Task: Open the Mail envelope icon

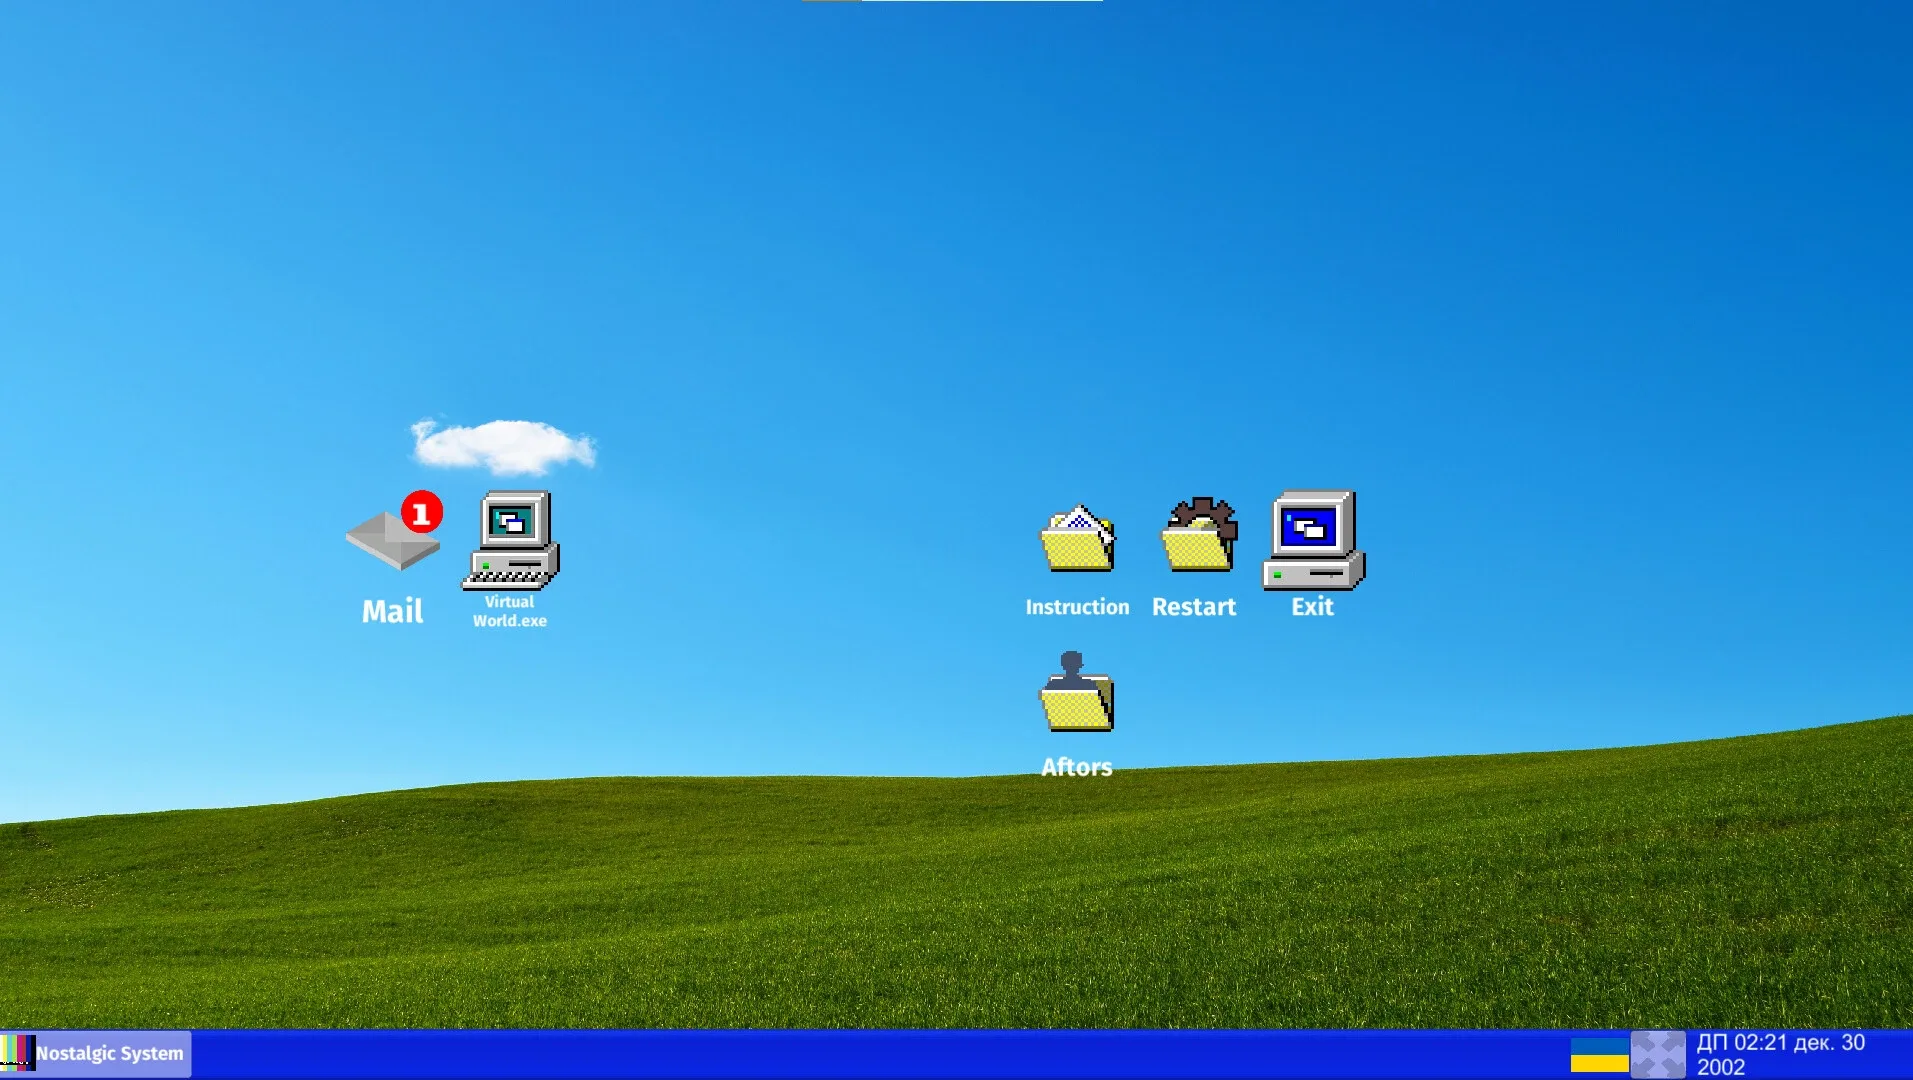Action: click(x=391, y=542)
